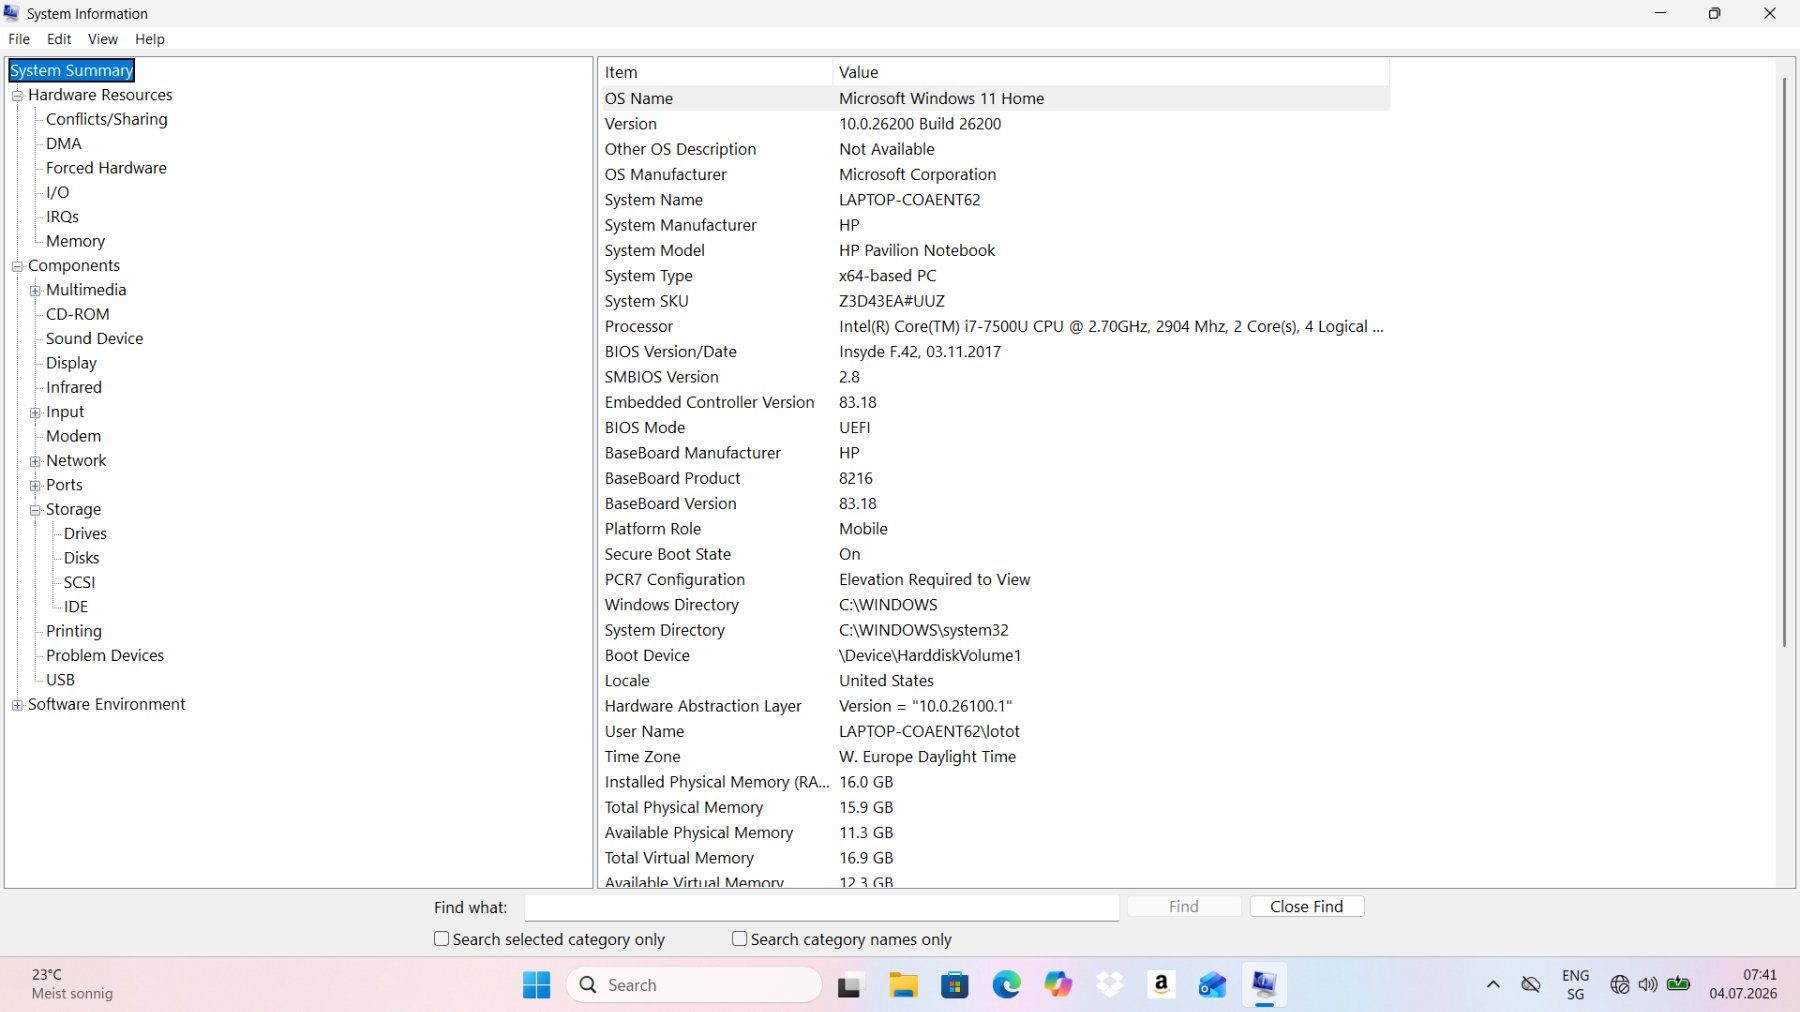Open Outlook from the taskbar
This screenshot has width=1800, height=1012.
[x=1213, y=986]
